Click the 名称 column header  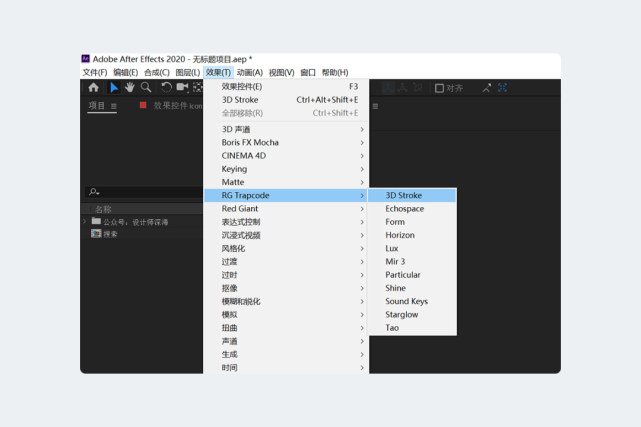tap(103, 209)
